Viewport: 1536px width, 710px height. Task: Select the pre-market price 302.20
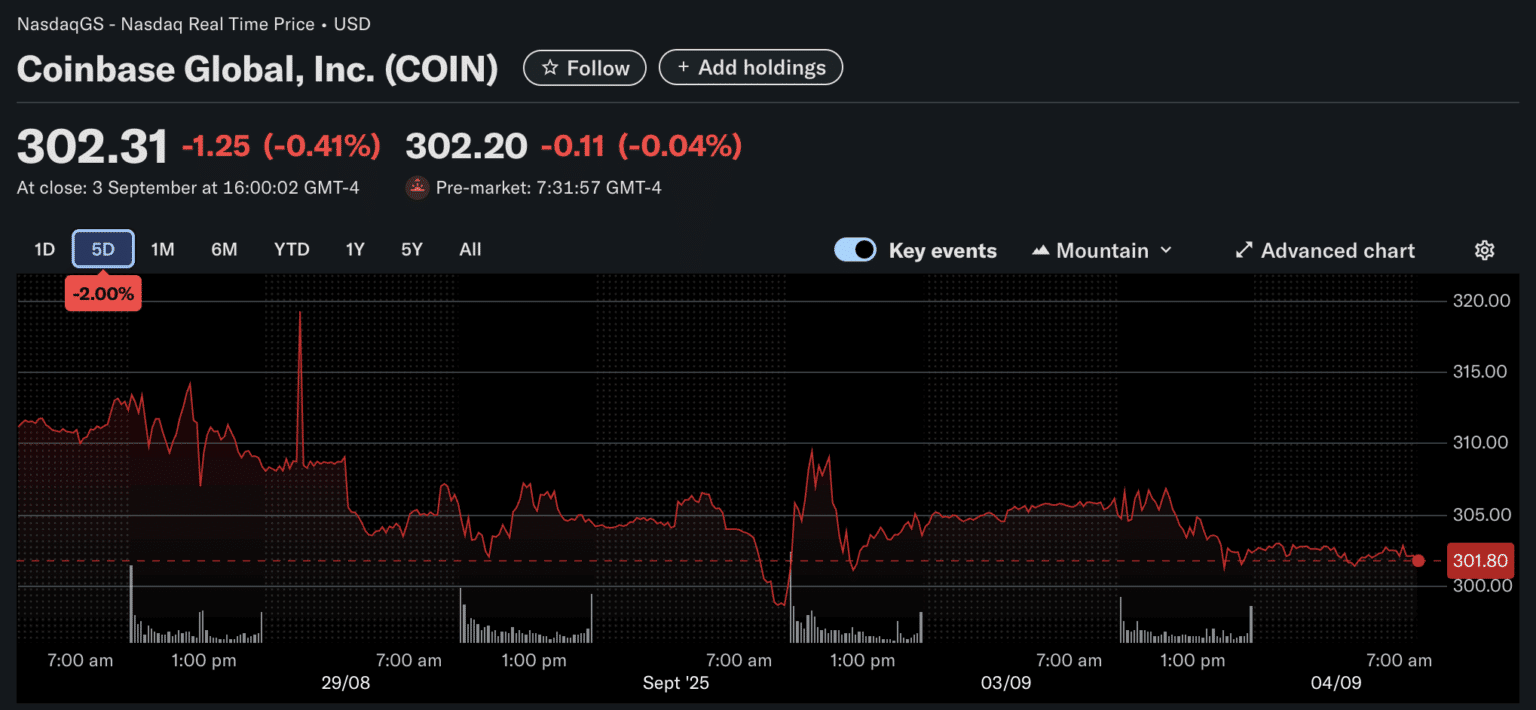[466, 147]
